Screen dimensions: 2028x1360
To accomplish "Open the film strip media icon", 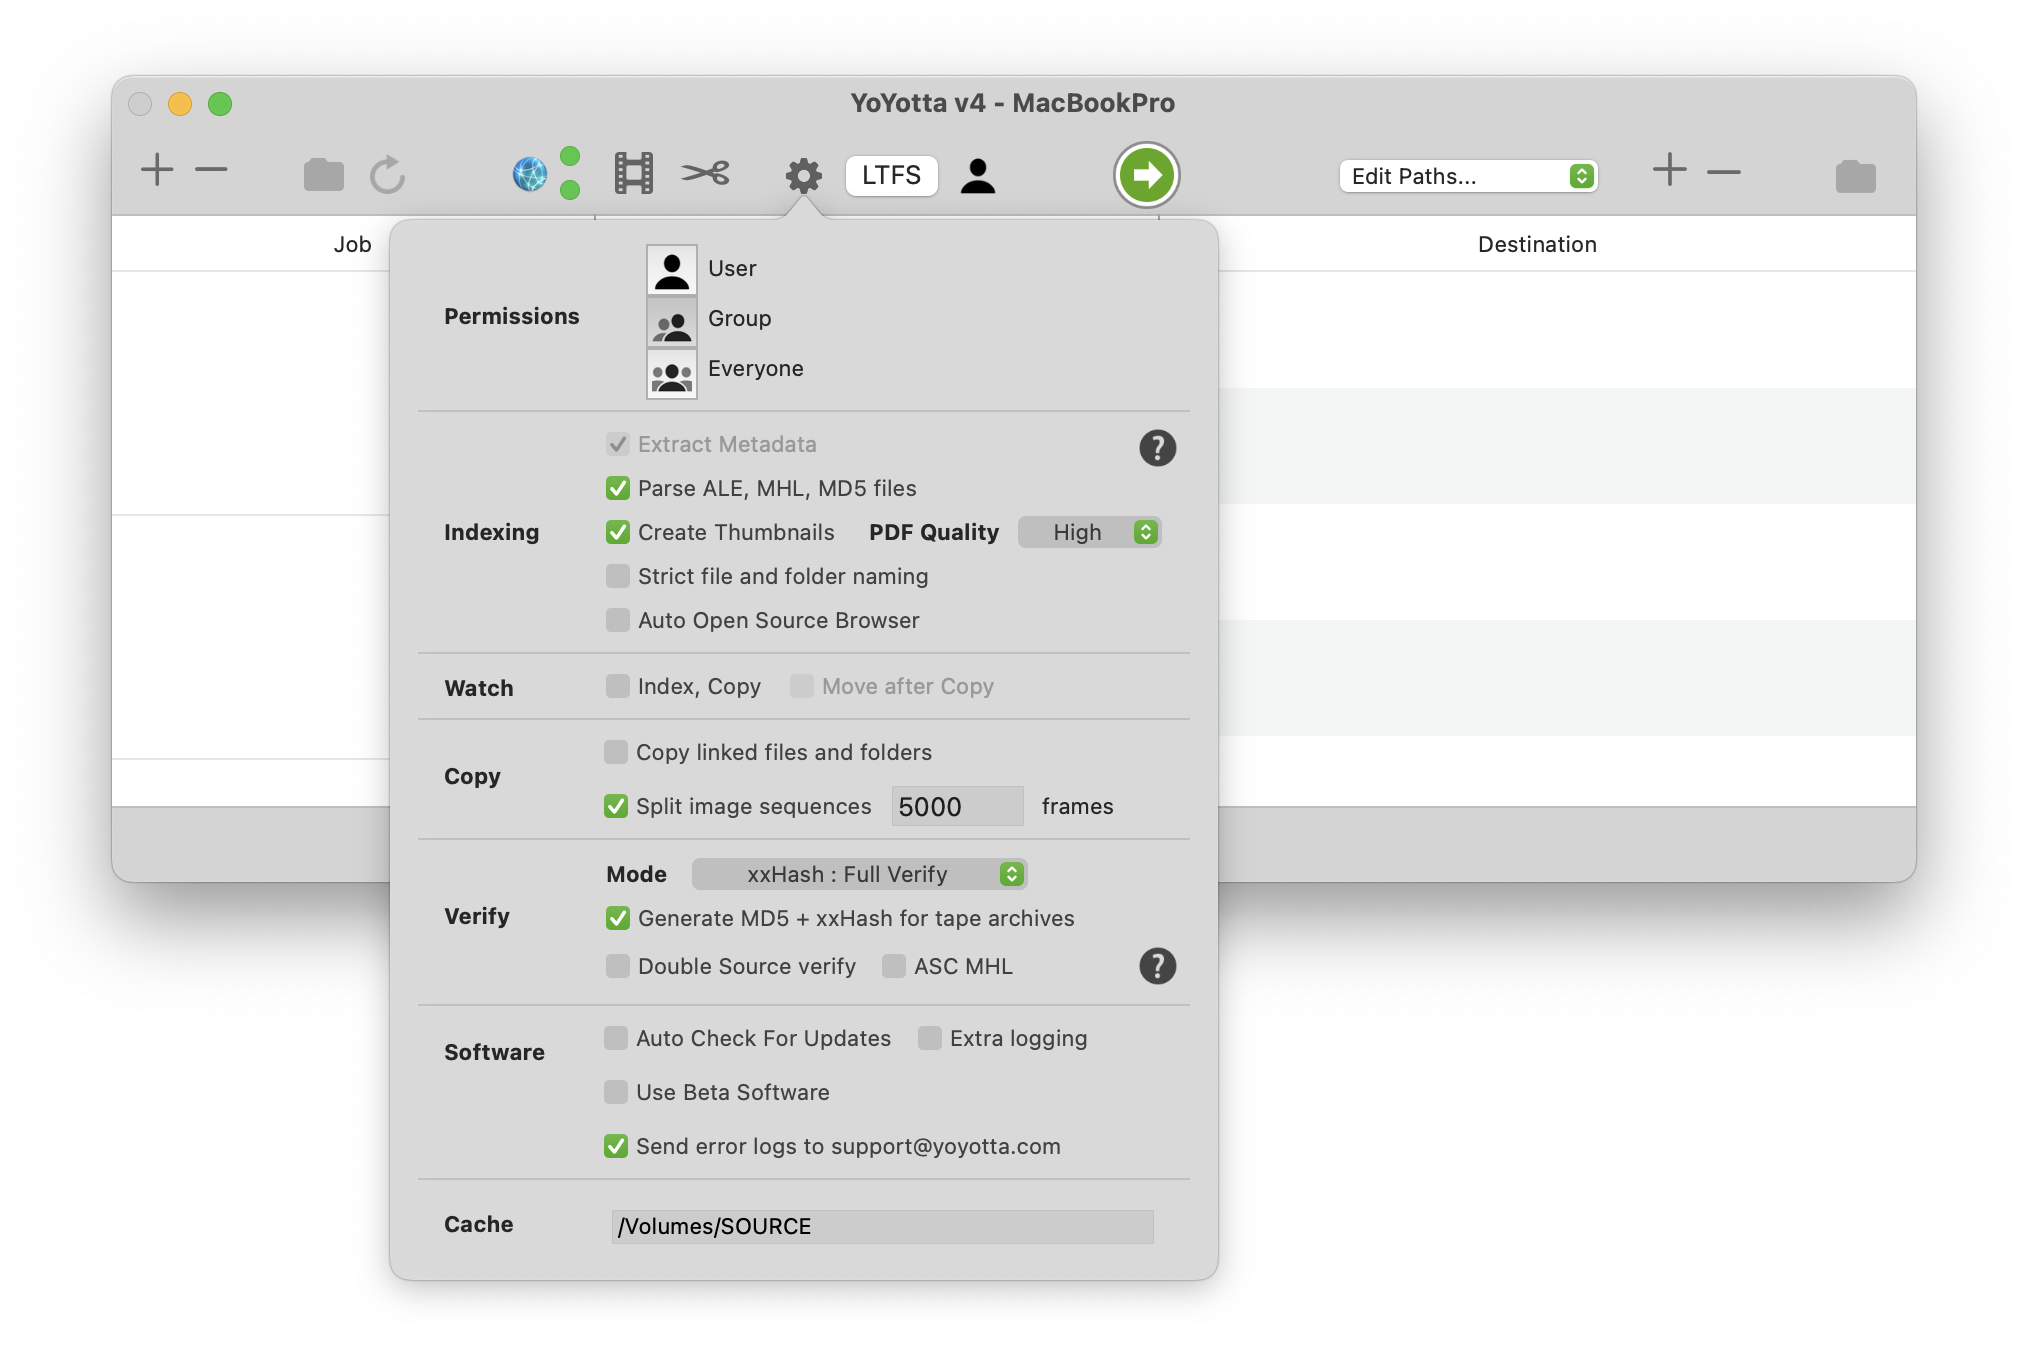I will click(x=634, y=174).
